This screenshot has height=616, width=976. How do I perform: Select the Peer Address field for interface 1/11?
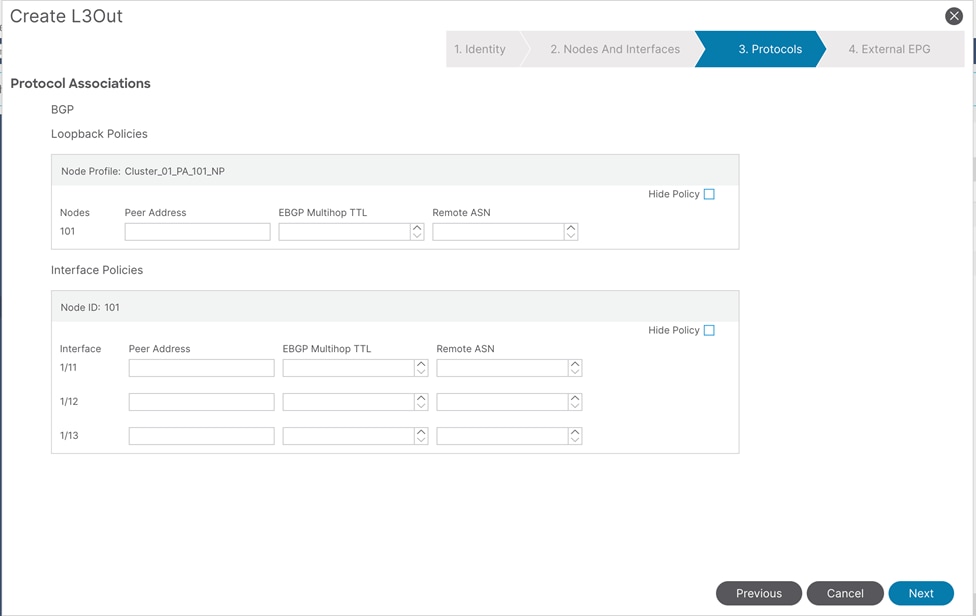click(200, 367)
